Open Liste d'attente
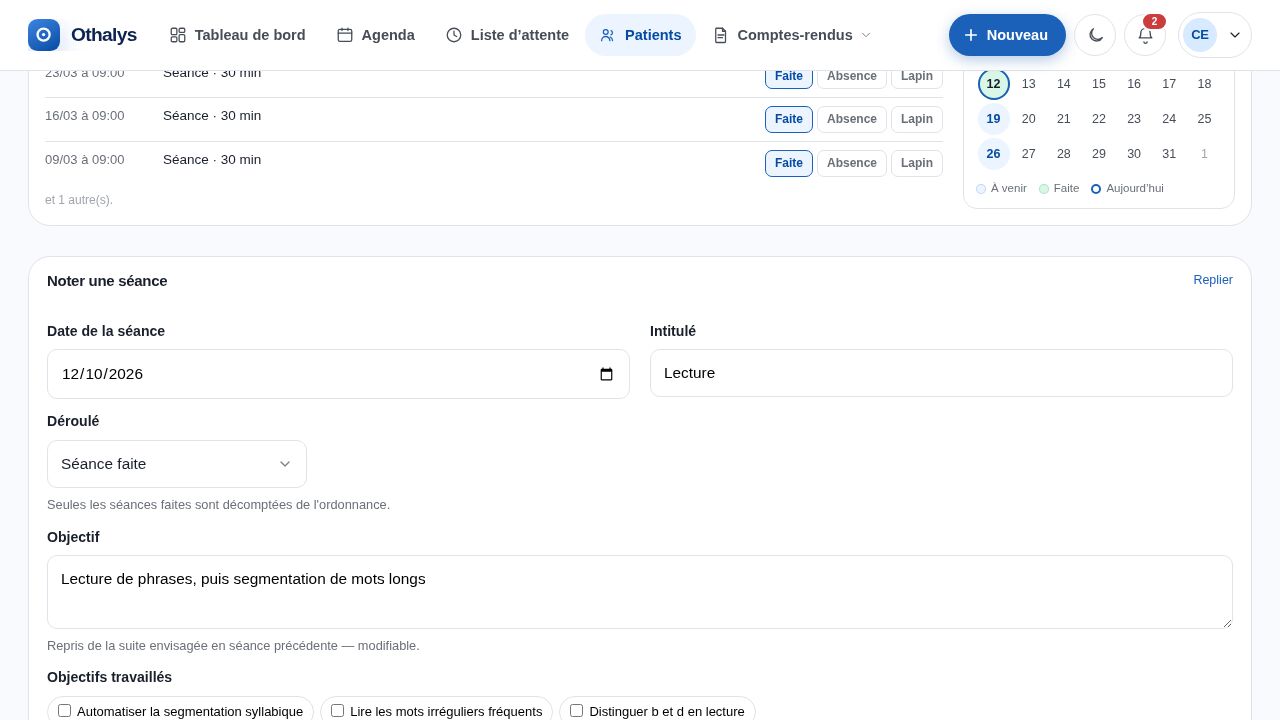1280x720 pixels. (507, 35)
